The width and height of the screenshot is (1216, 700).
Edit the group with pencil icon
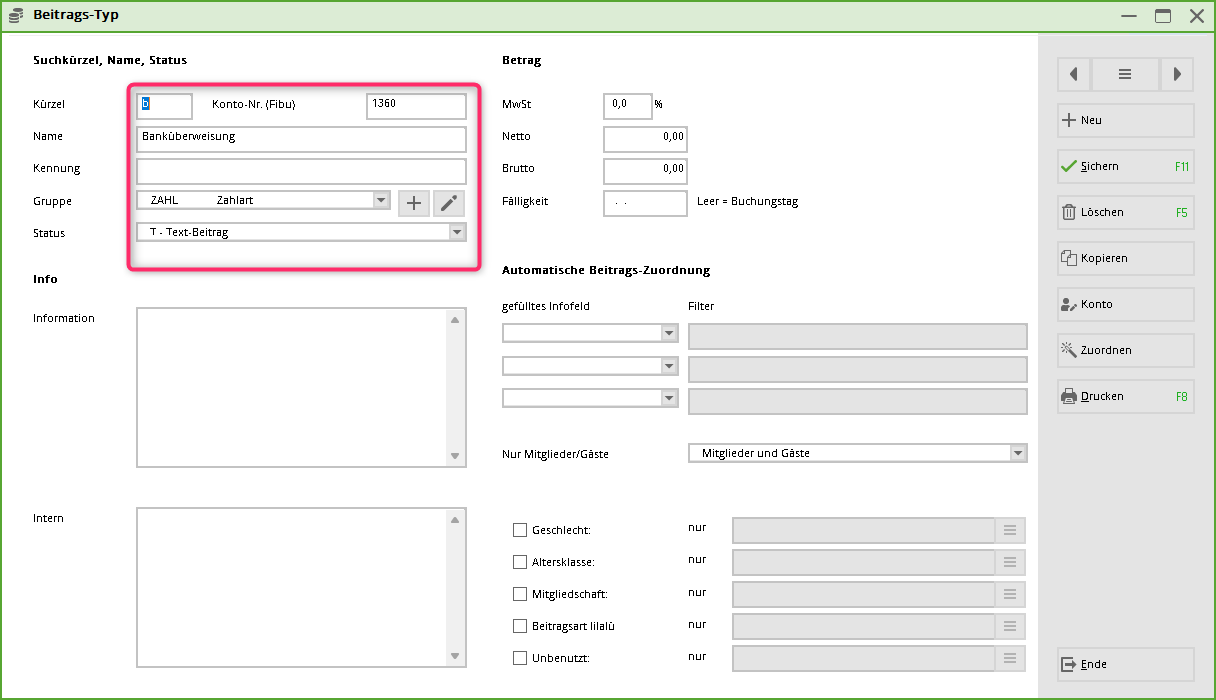449,203
